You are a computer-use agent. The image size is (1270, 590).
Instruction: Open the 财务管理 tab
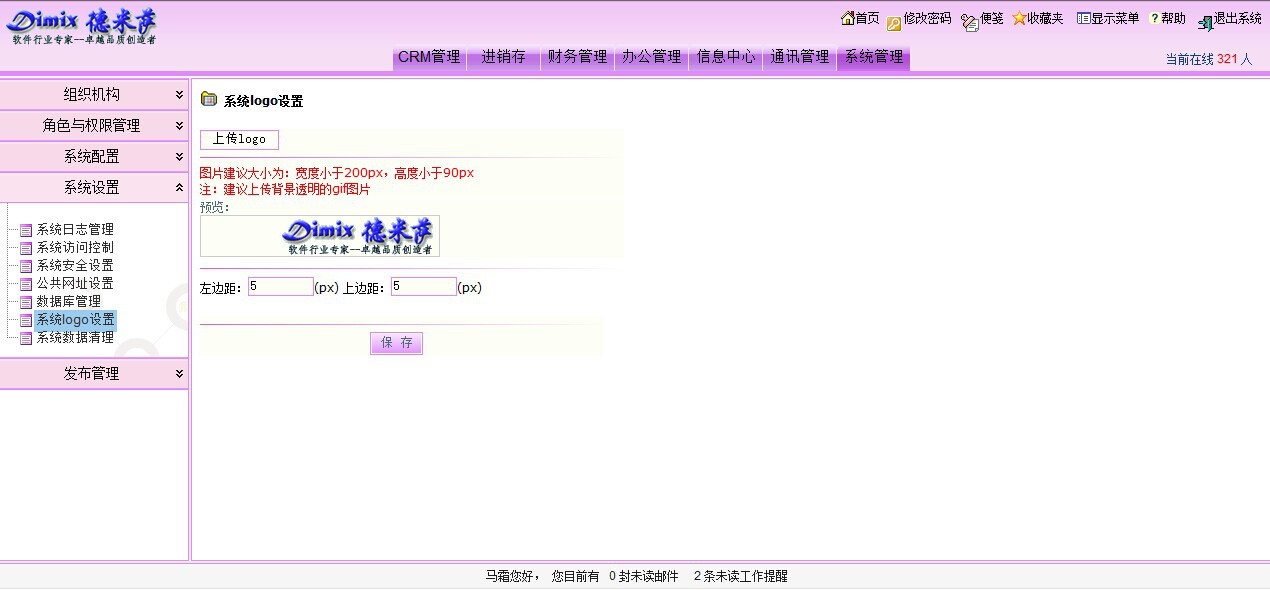(x=577, y=57)
